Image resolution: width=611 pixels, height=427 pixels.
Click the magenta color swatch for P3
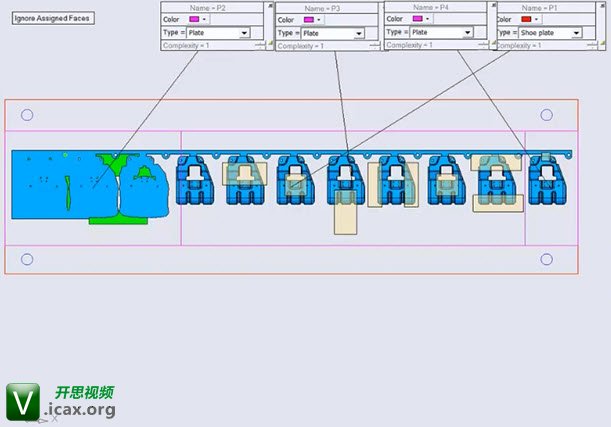click(309, 19)
